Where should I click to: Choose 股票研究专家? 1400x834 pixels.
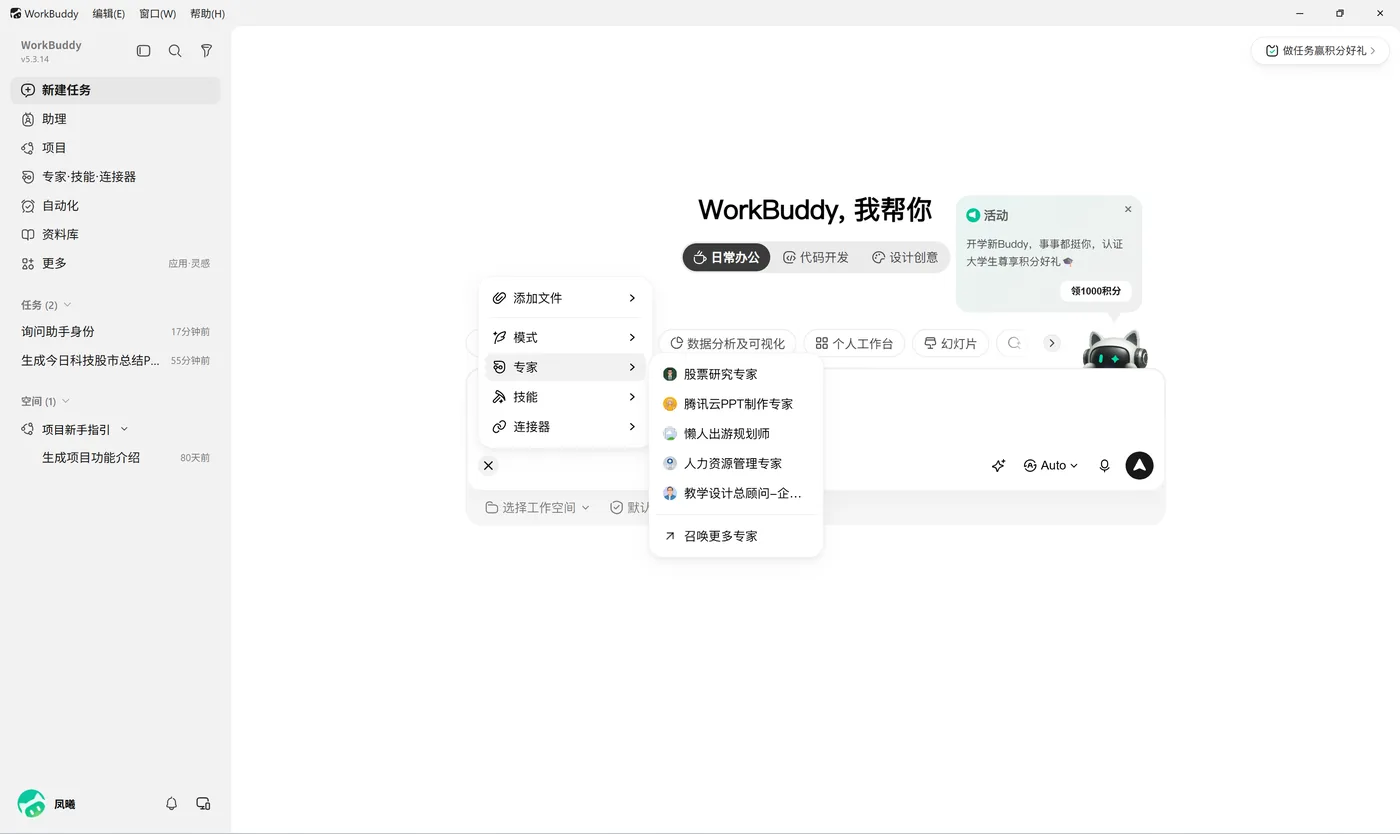736,374
